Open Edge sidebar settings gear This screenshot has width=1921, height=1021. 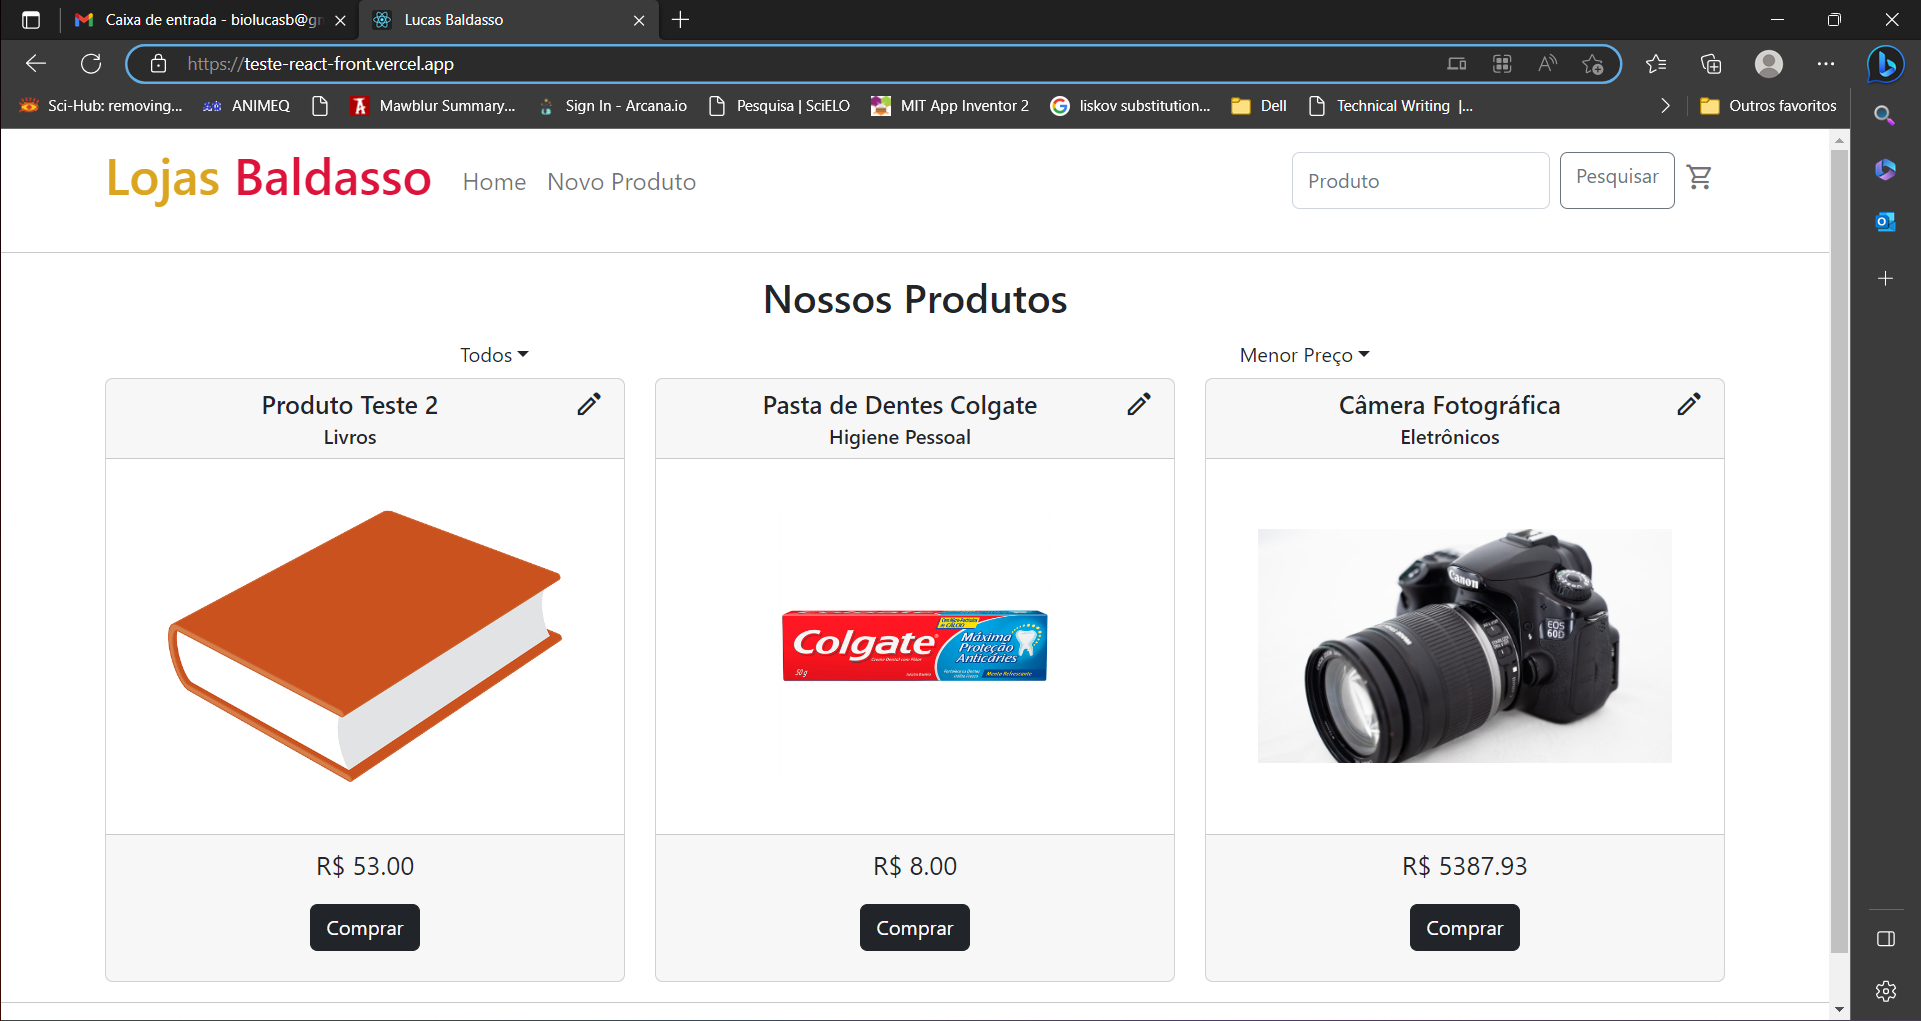[1885, 990]
